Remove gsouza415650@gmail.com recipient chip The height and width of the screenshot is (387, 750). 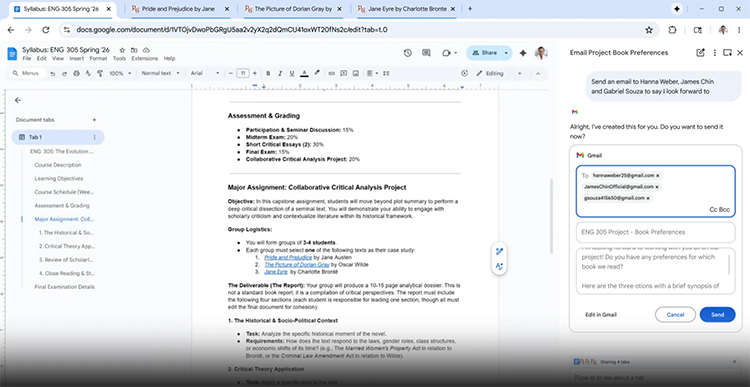pos(648,198)
